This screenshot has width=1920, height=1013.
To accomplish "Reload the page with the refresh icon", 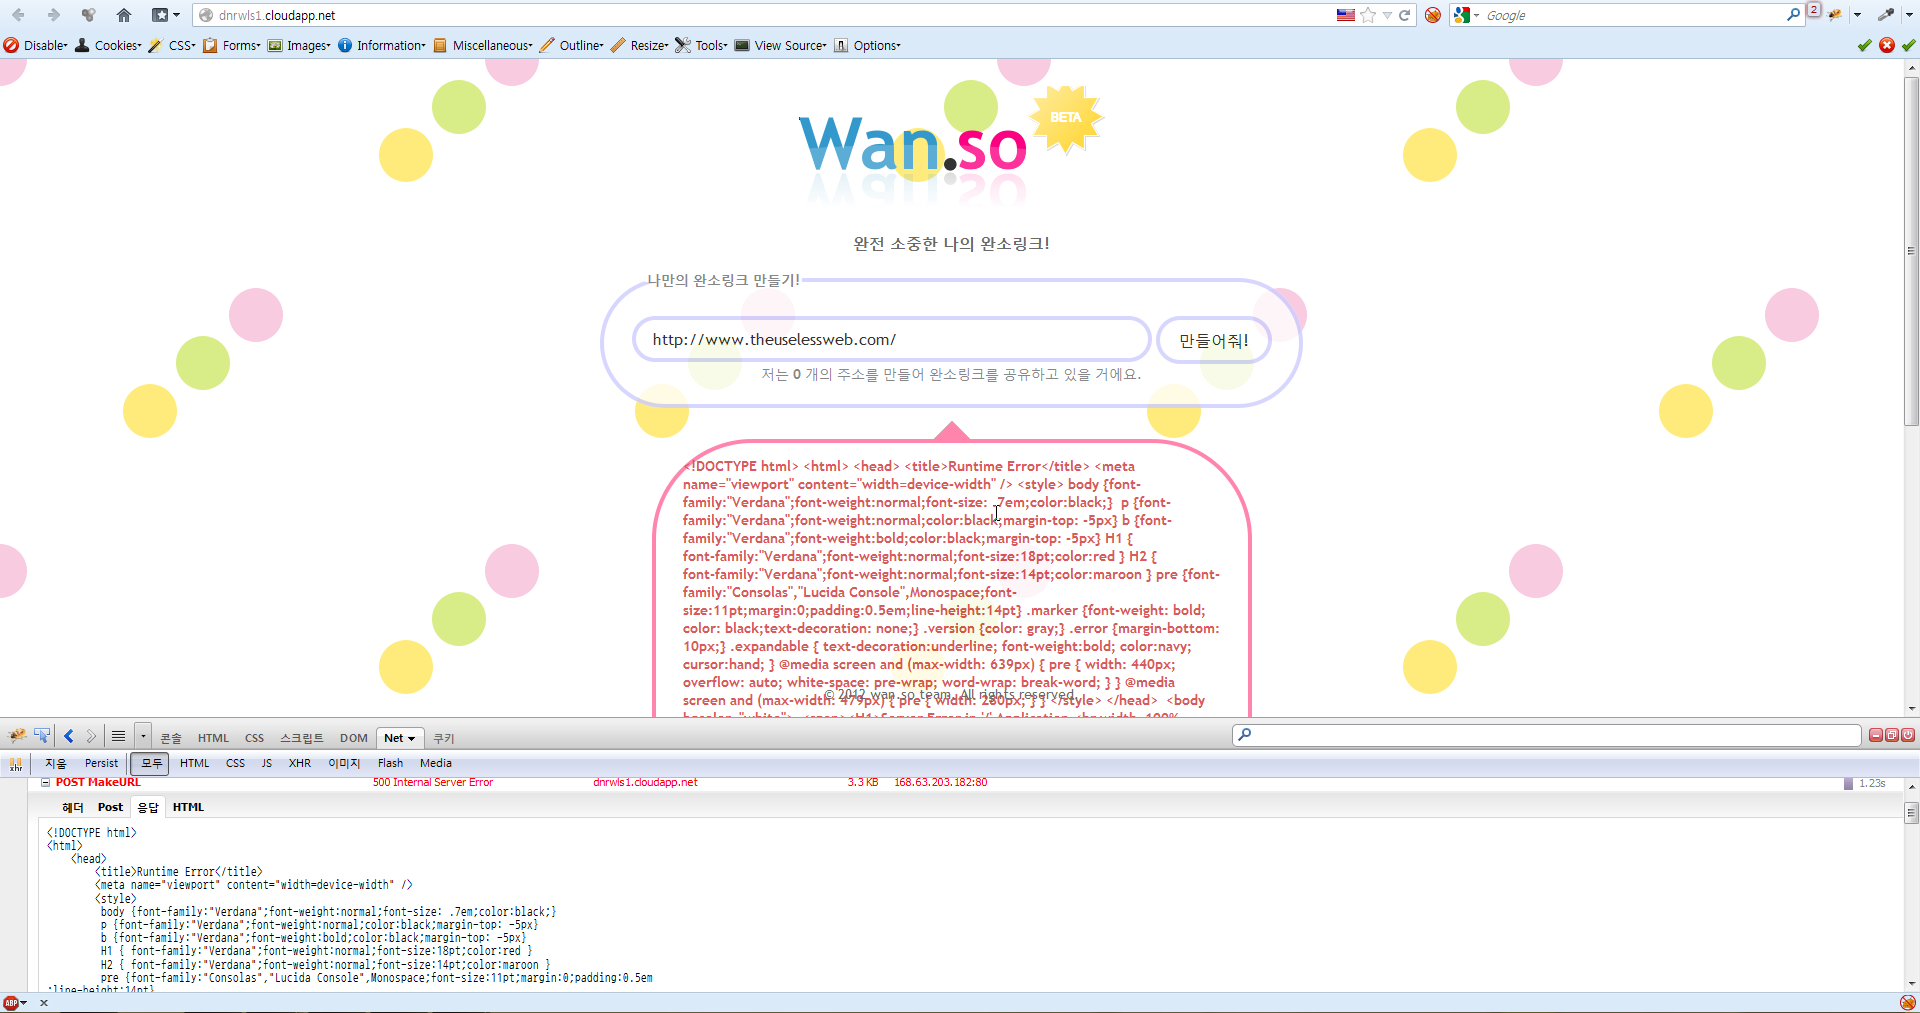I will [x=1404, y=15].
